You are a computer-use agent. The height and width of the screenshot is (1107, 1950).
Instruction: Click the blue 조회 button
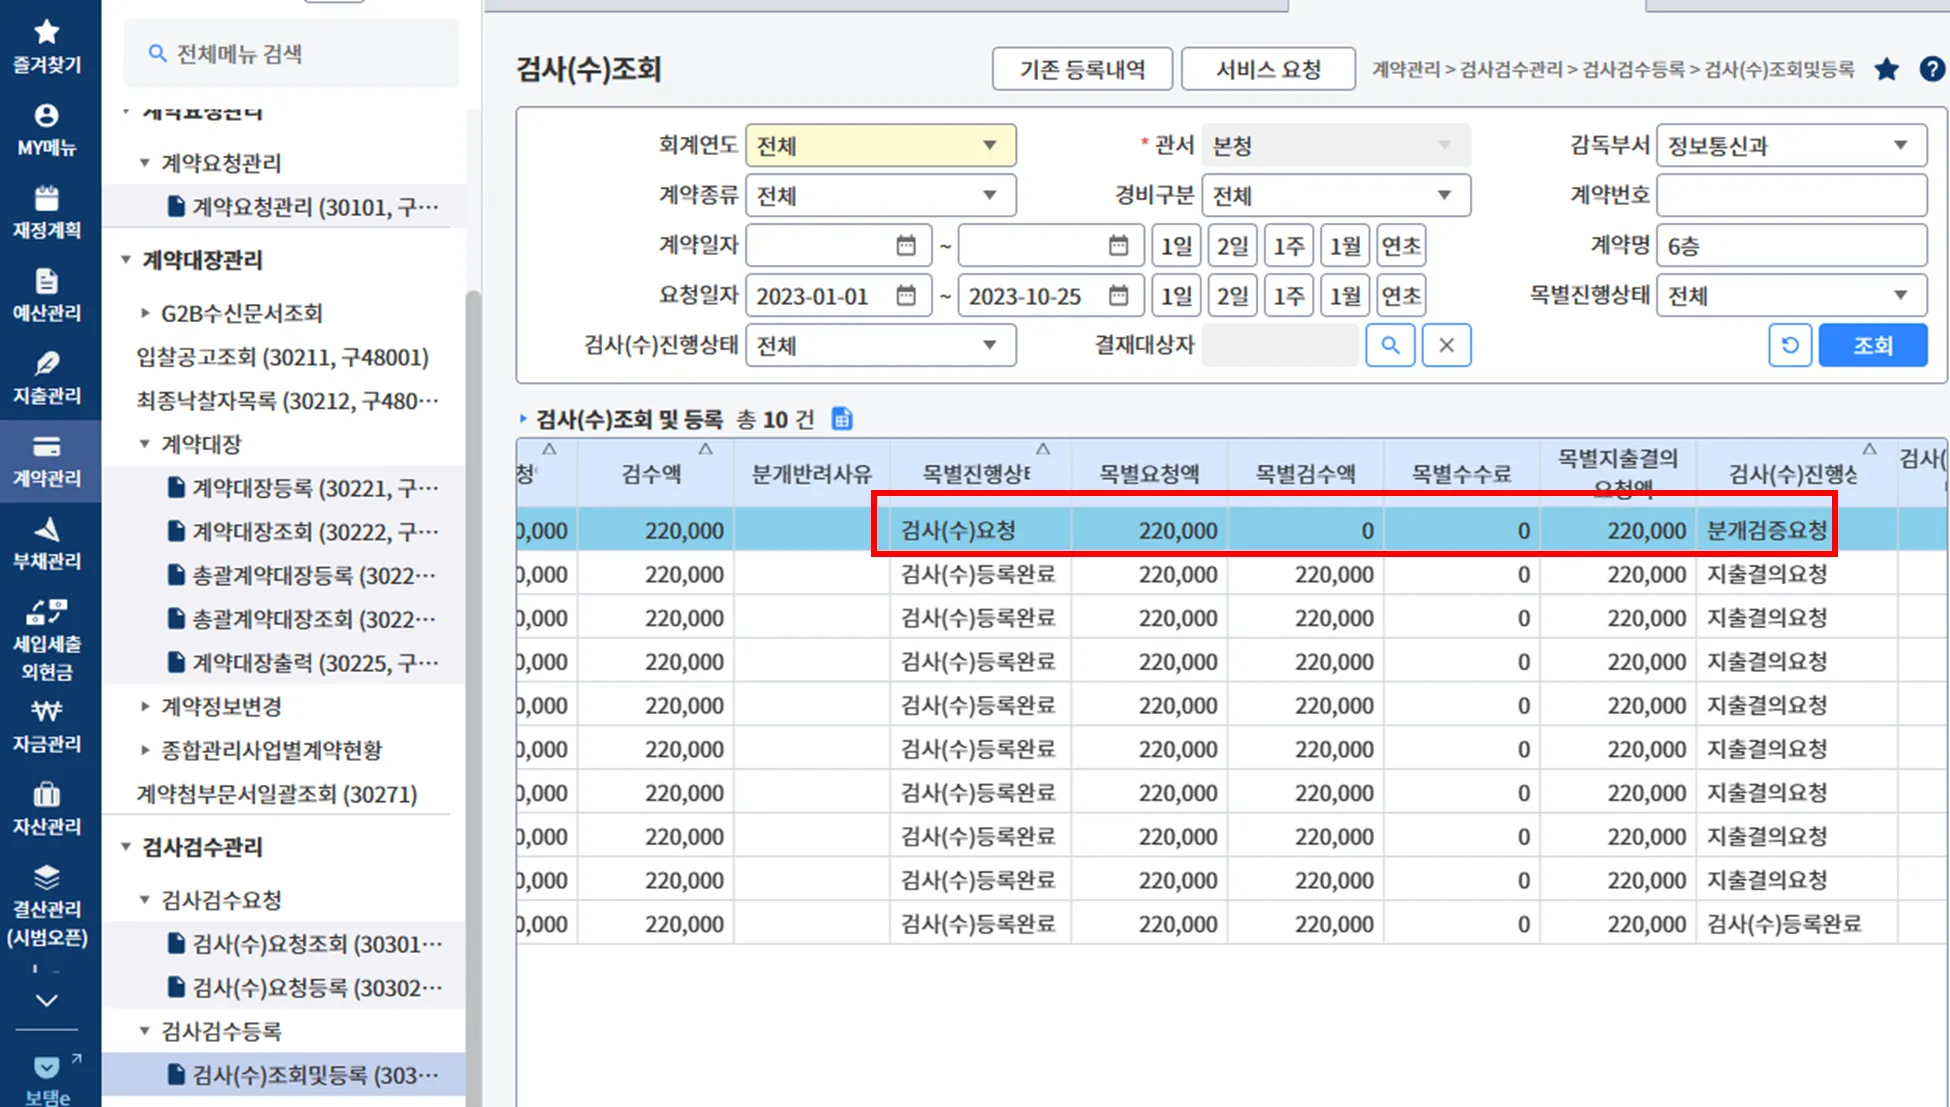(1872, 345)
